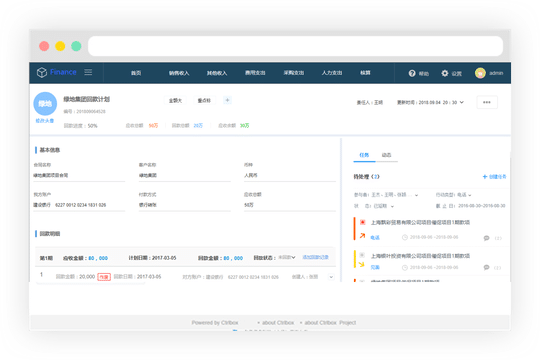Click the 待处理 pending heading
The height and width of the screenshot is (360, 540).
(366, 177)
